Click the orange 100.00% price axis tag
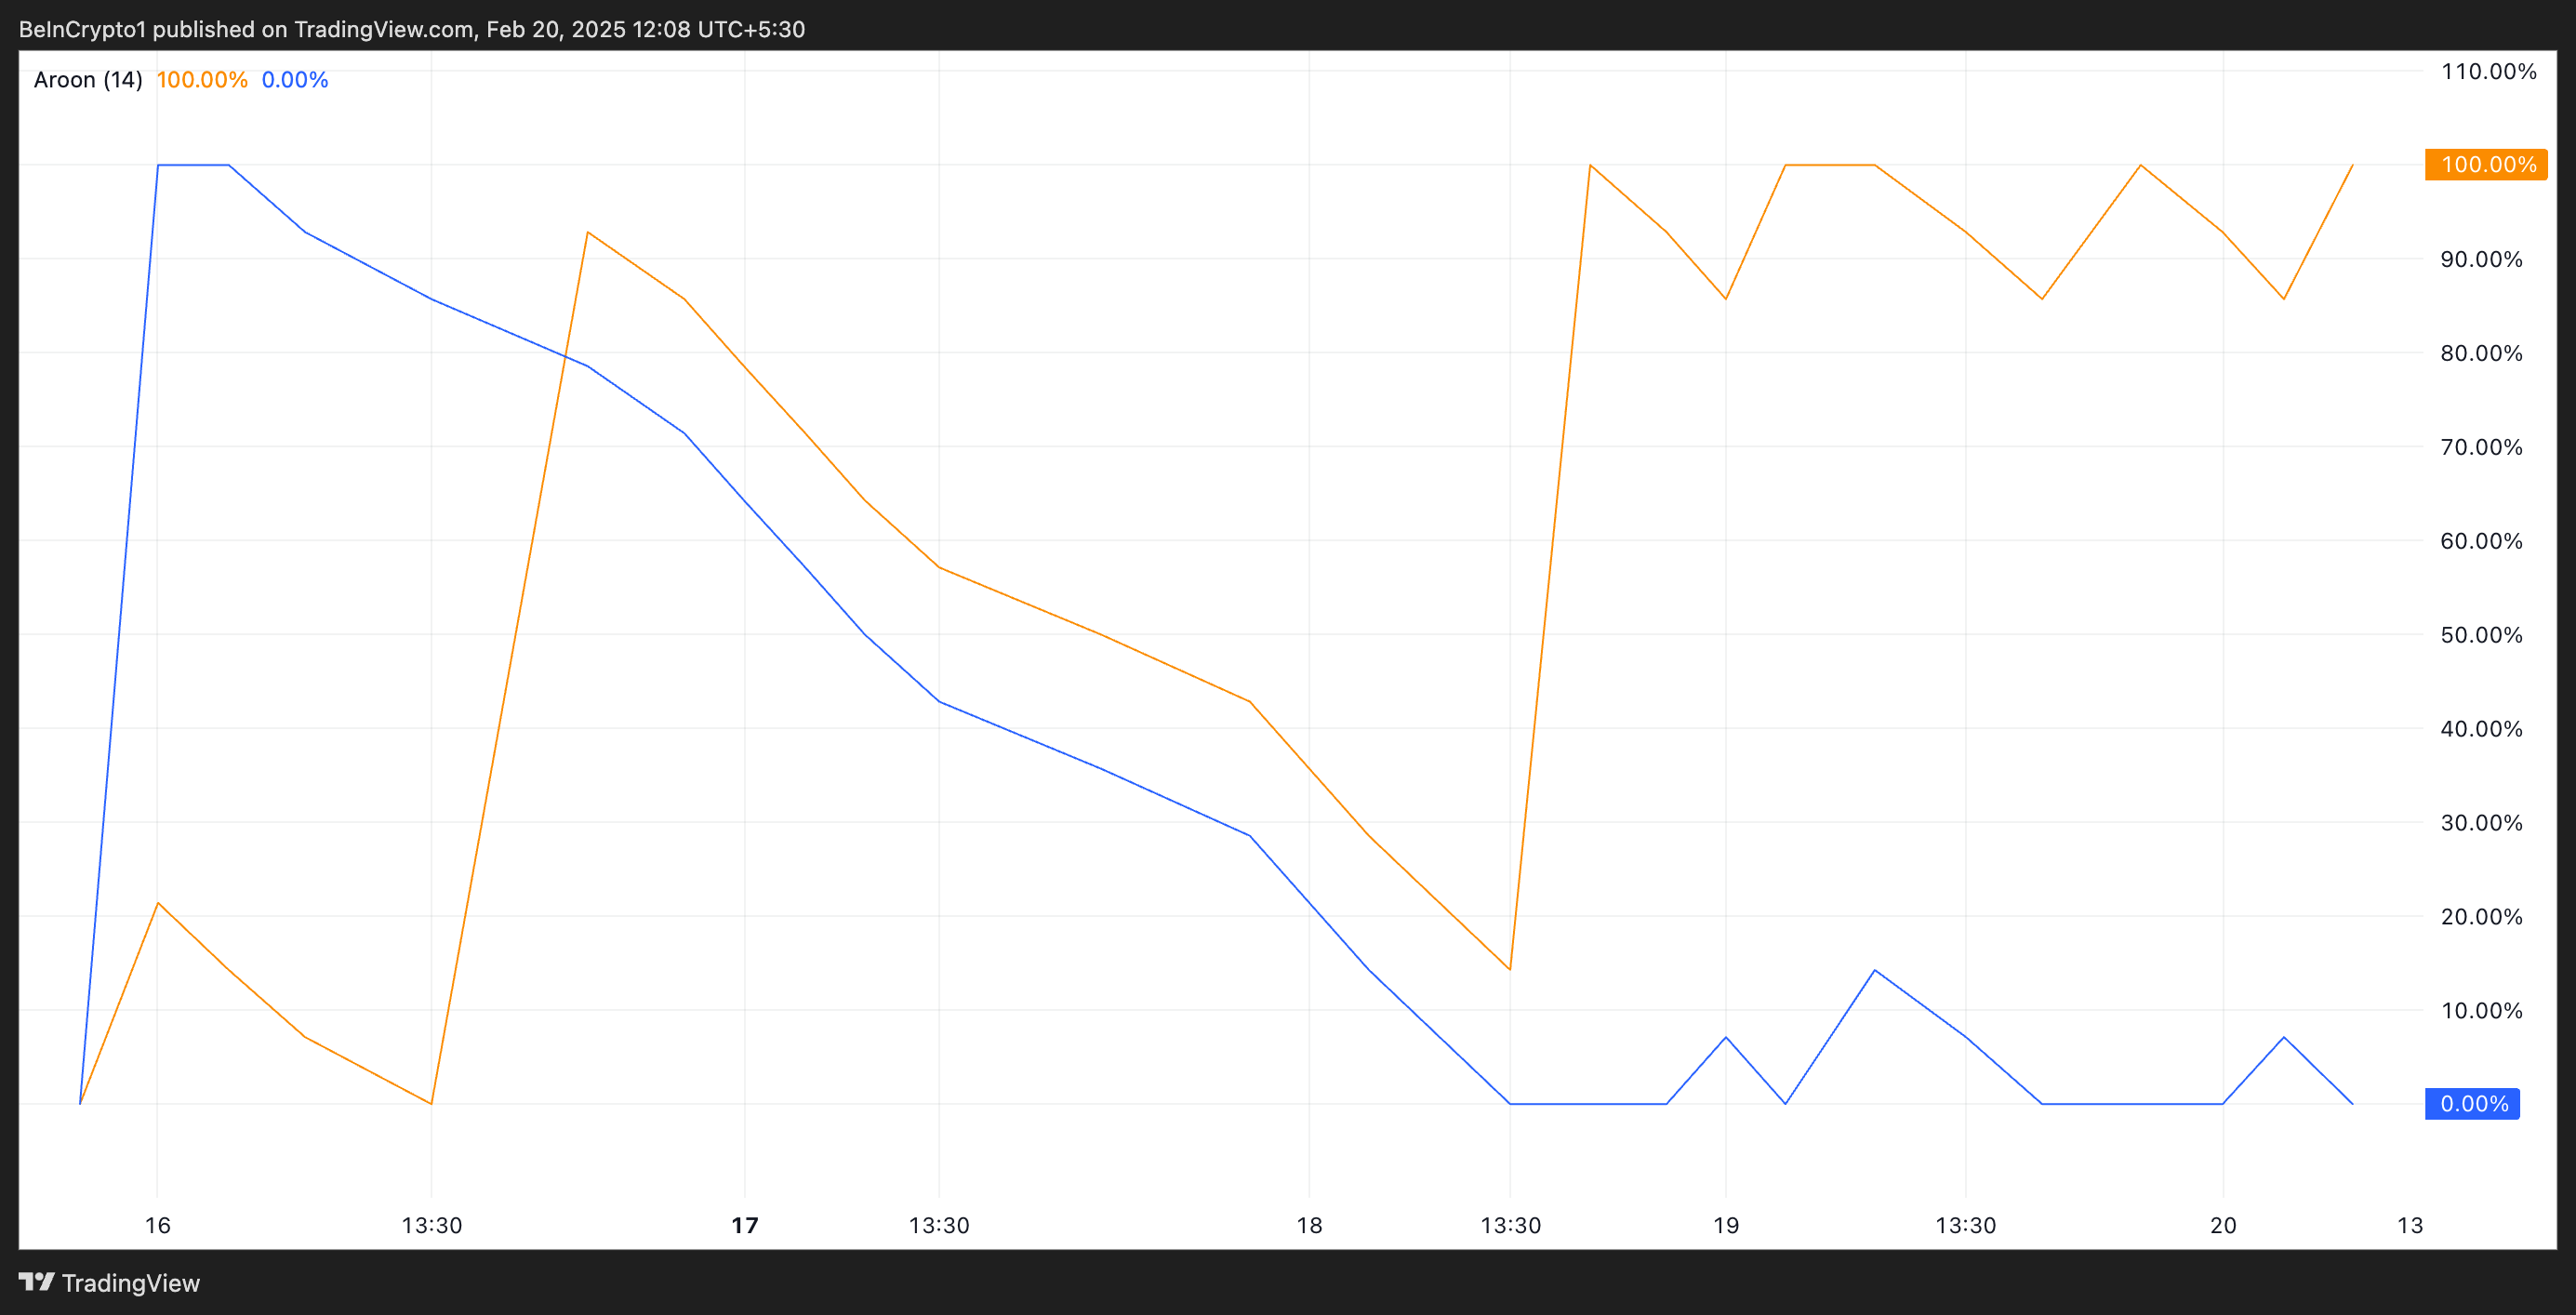Image resolution: width=2576 pixels, height=1315 pixels. [x=2485, y=165]
